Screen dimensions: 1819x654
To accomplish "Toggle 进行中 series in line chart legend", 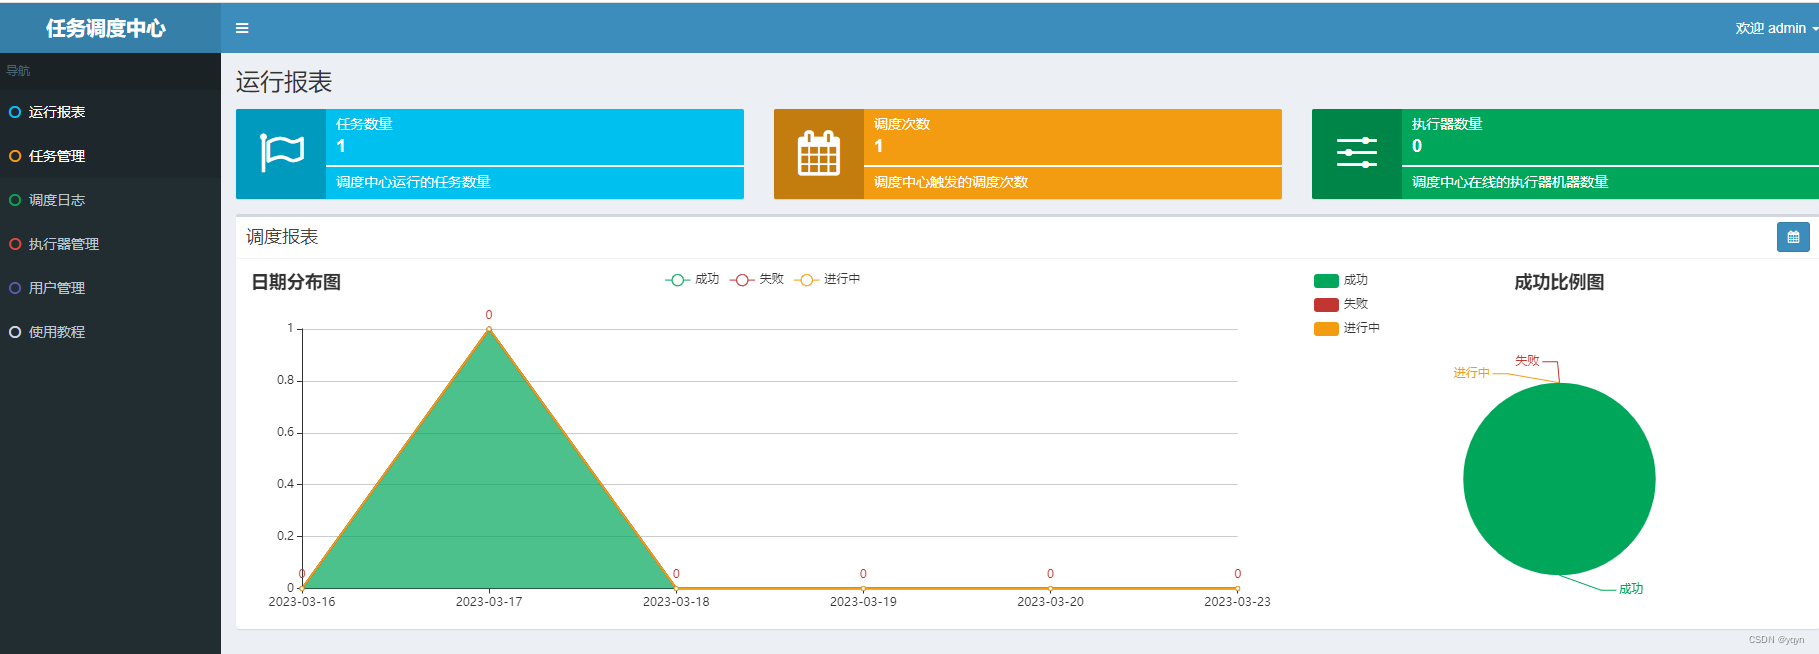I will 827,279.
